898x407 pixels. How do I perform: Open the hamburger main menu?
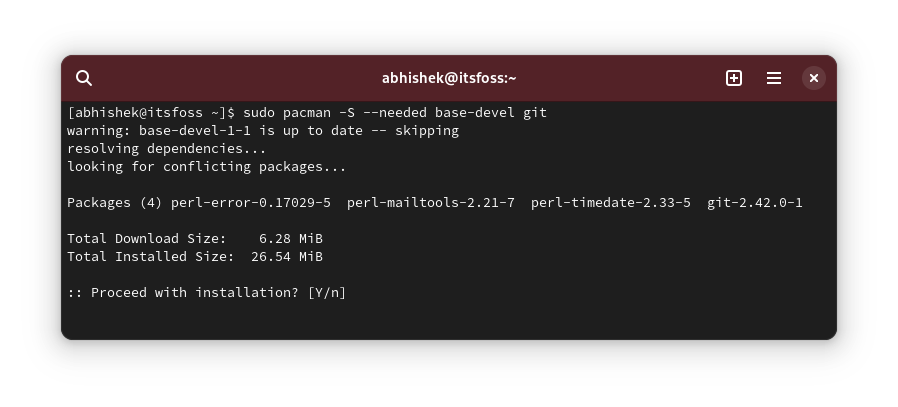click(774, 78)
